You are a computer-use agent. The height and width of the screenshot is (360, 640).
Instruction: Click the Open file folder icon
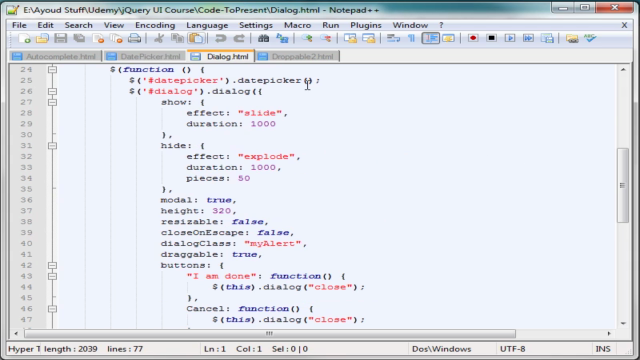[x=42, y=38]
